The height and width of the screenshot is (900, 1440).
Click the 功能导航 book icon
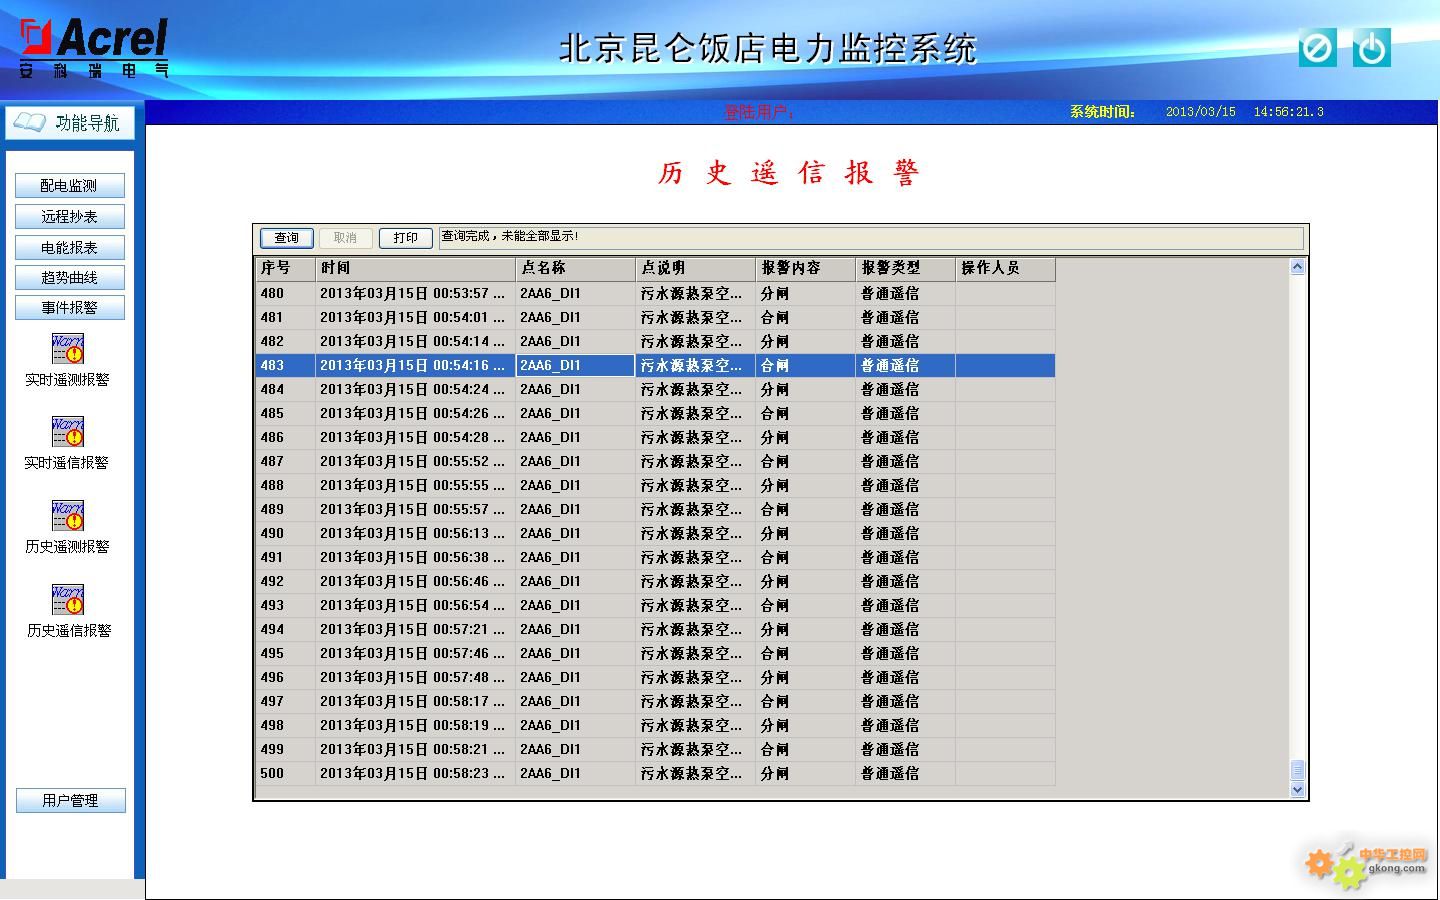(30, 123)
